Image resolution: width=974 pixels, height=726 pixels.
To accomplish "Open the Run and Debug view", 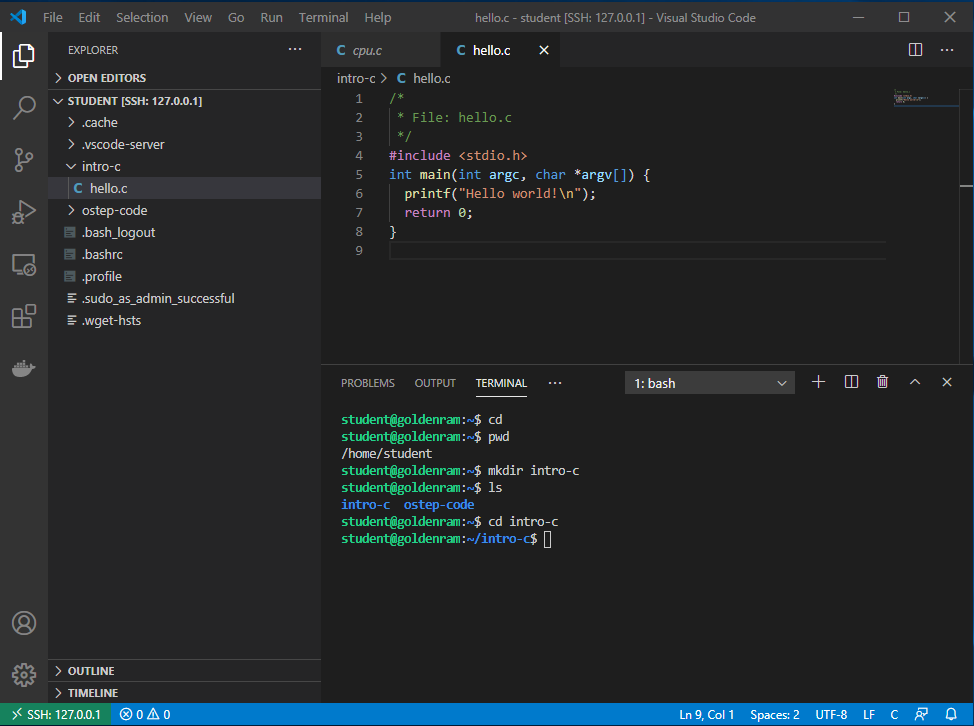I will click(x=24, y=212).
